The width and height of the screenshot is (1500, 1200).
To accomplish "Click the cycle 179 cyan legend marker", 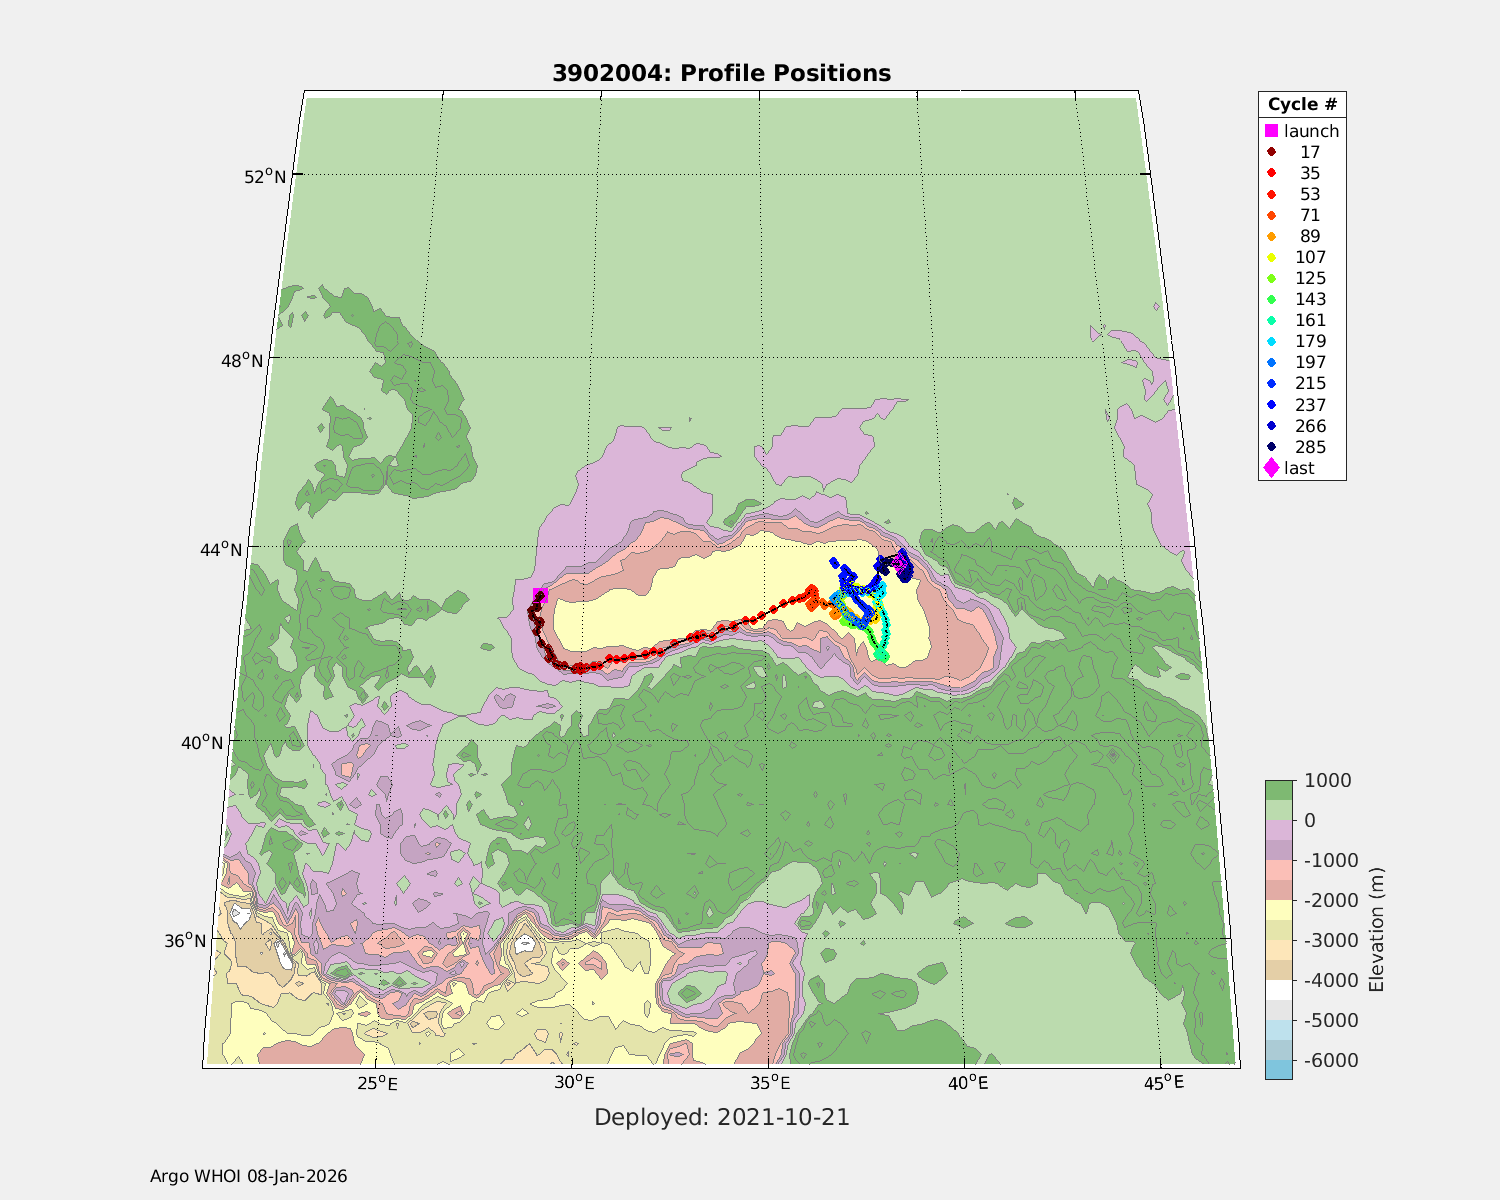I will [x=1271, y=341].
